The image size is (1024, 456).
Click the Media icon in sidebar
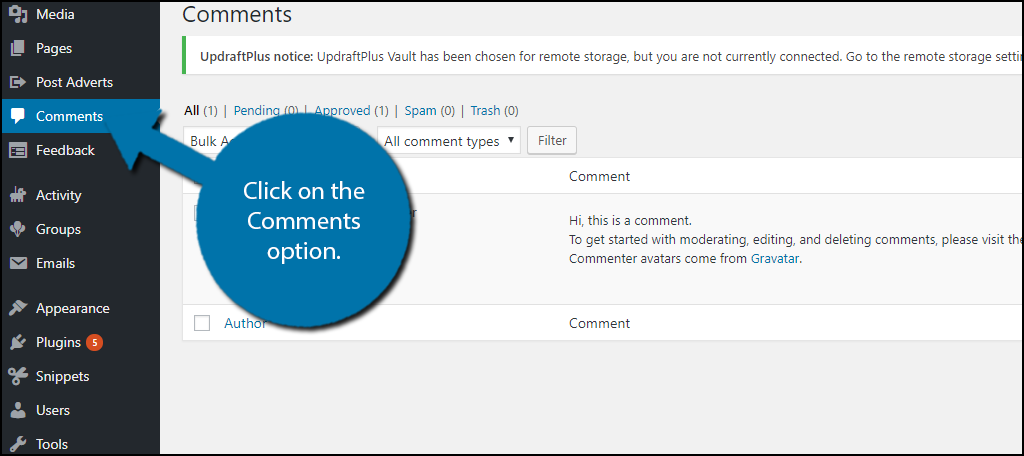(18, 14)
